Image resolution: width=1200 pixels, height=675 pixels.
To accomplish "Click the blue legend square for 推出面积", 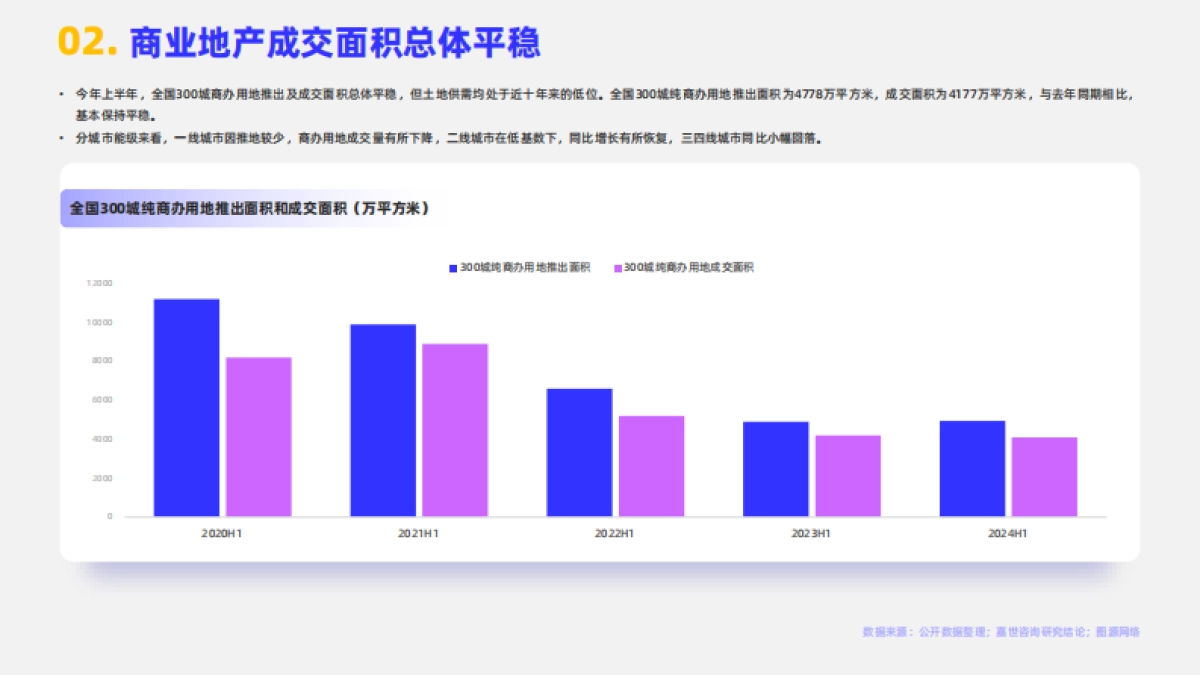I will tap(451, 267).
